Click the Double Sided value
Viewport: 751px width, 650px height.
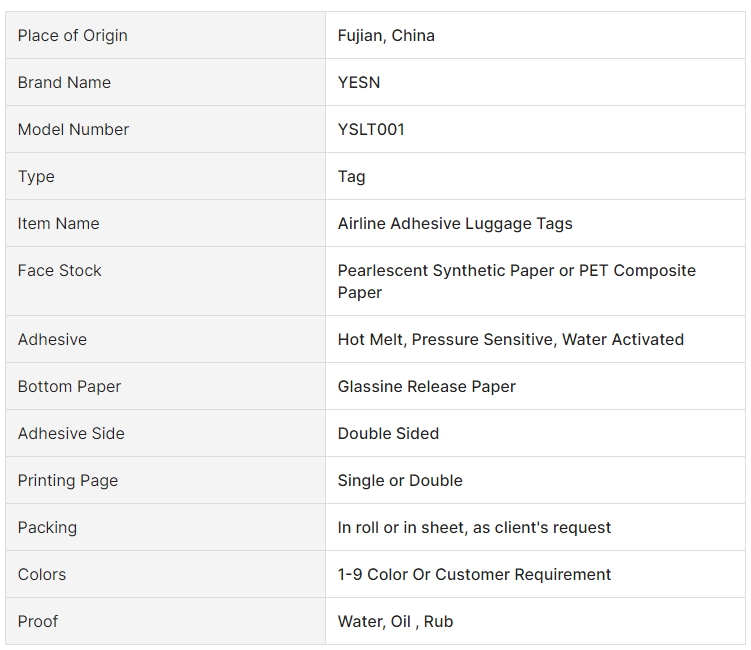[x=388, y=433]
